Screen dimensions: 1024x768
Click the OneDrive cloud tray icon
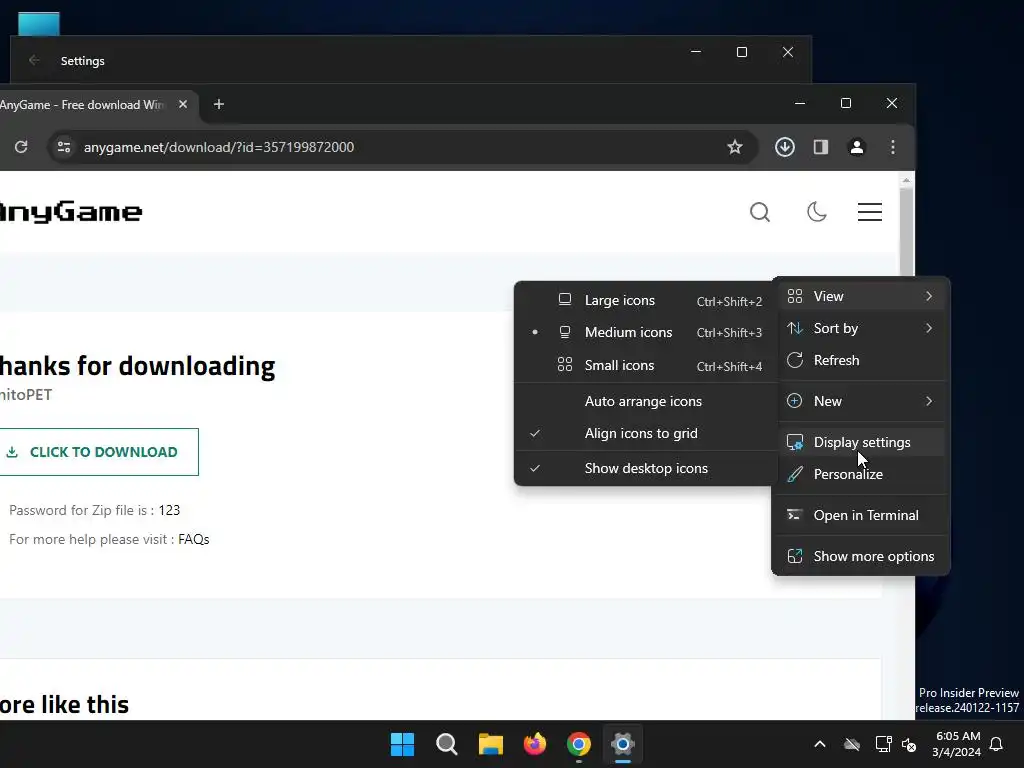pos(852,744)
